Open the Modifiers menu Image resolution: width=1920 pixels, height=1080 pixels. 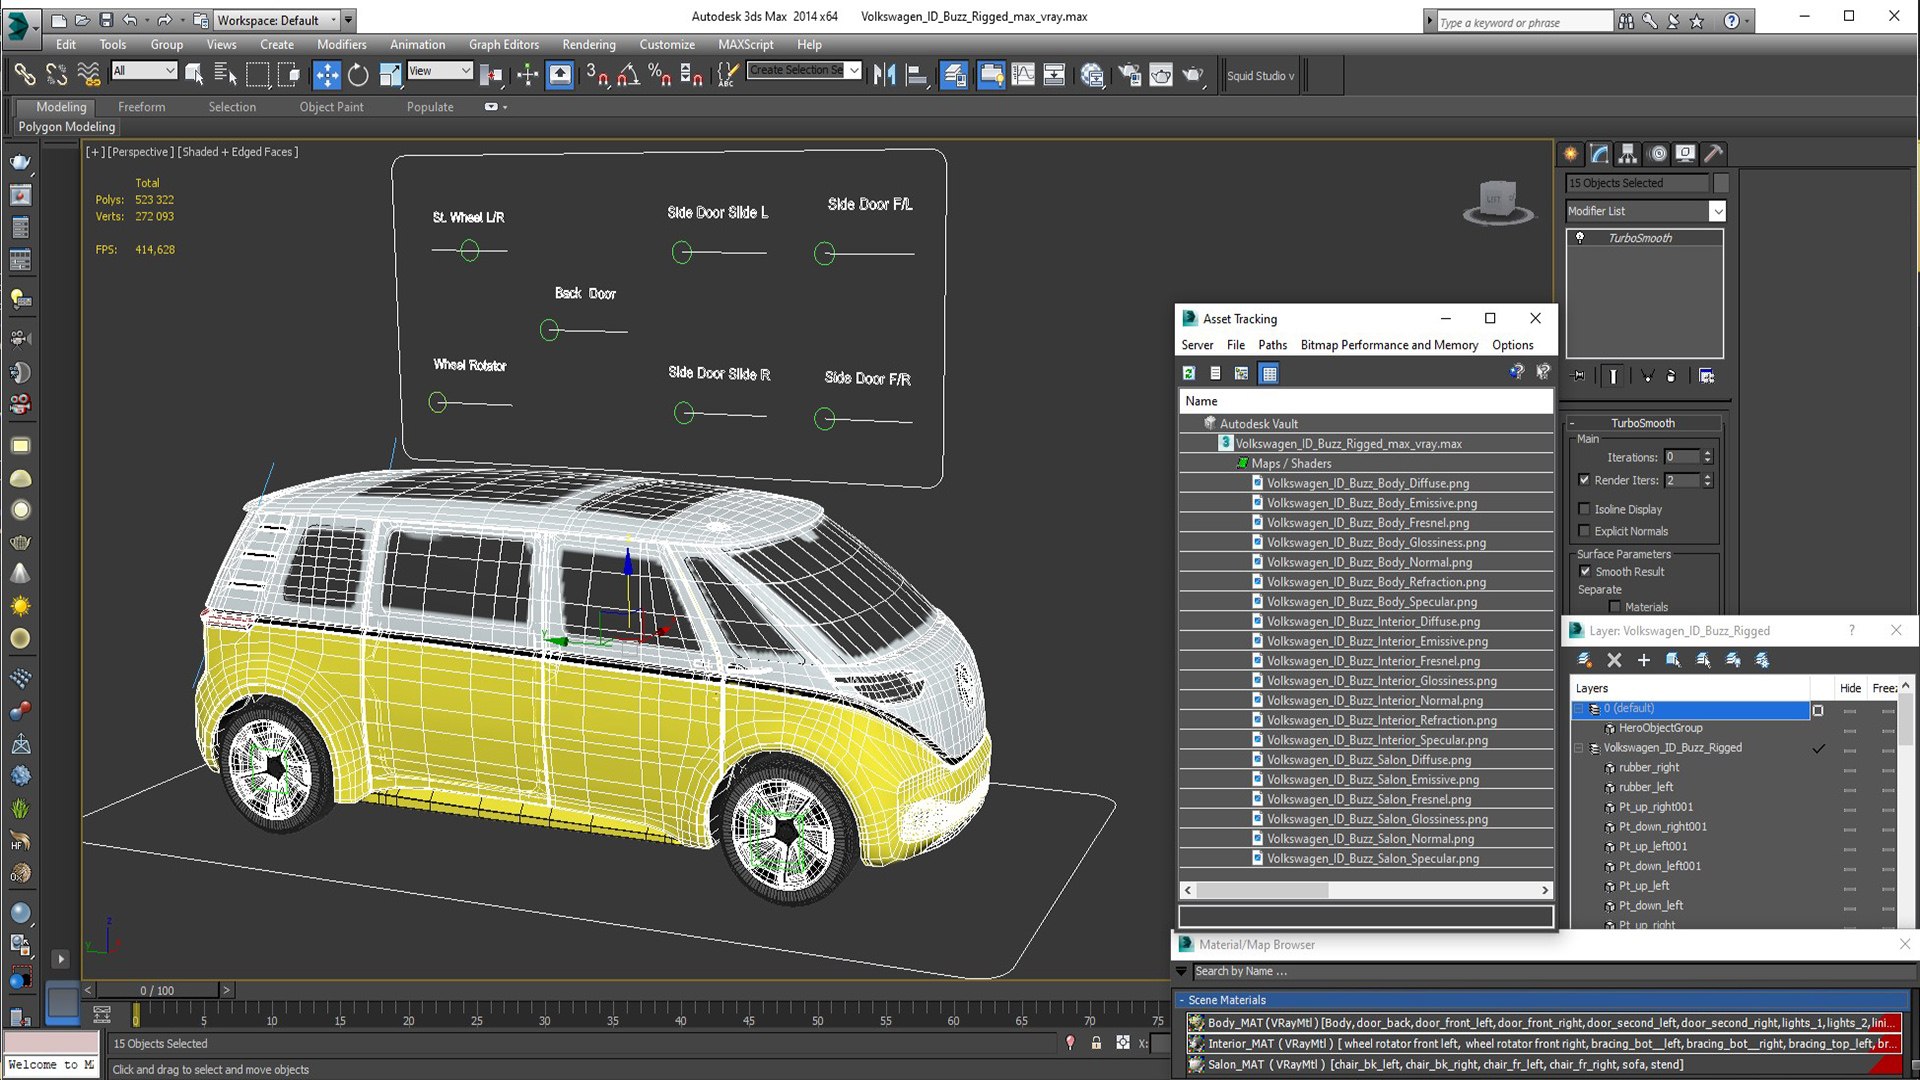pyautogui.click(x=341, y=44)
